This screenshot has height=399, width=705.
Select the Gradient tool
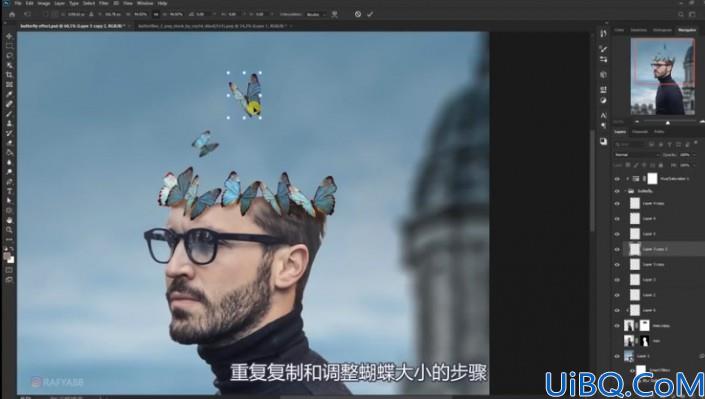tap(9, 152)
